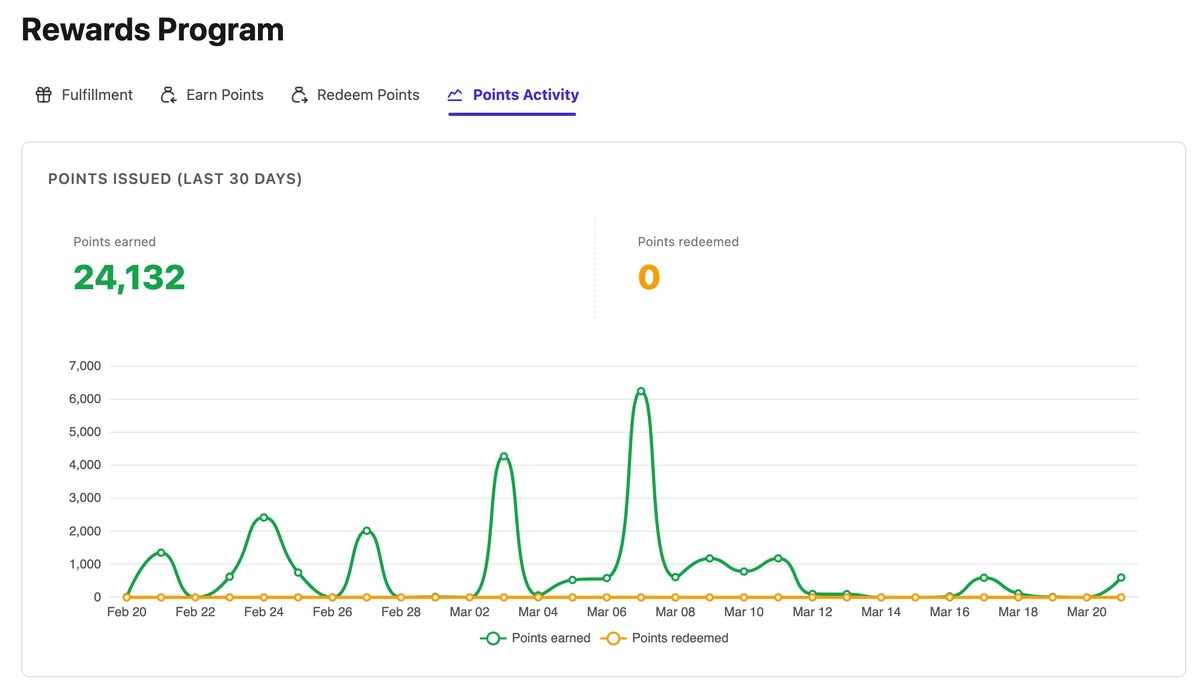
Task: Stay on the Points Activity tab
Action: click(524, 94)
